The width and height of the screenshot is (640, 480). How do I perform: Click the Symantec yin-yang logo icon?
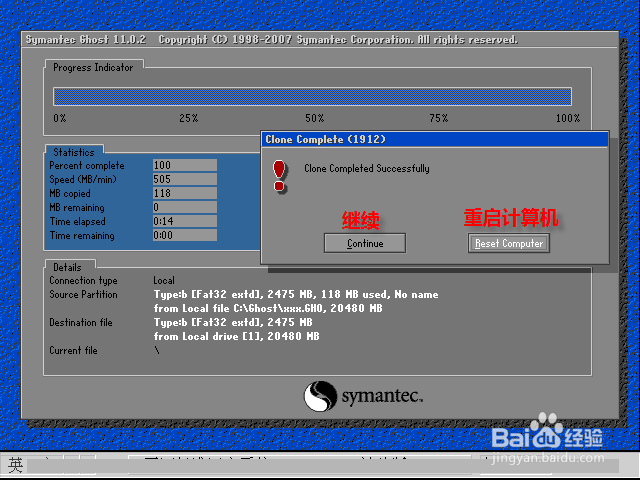[320, 396]
